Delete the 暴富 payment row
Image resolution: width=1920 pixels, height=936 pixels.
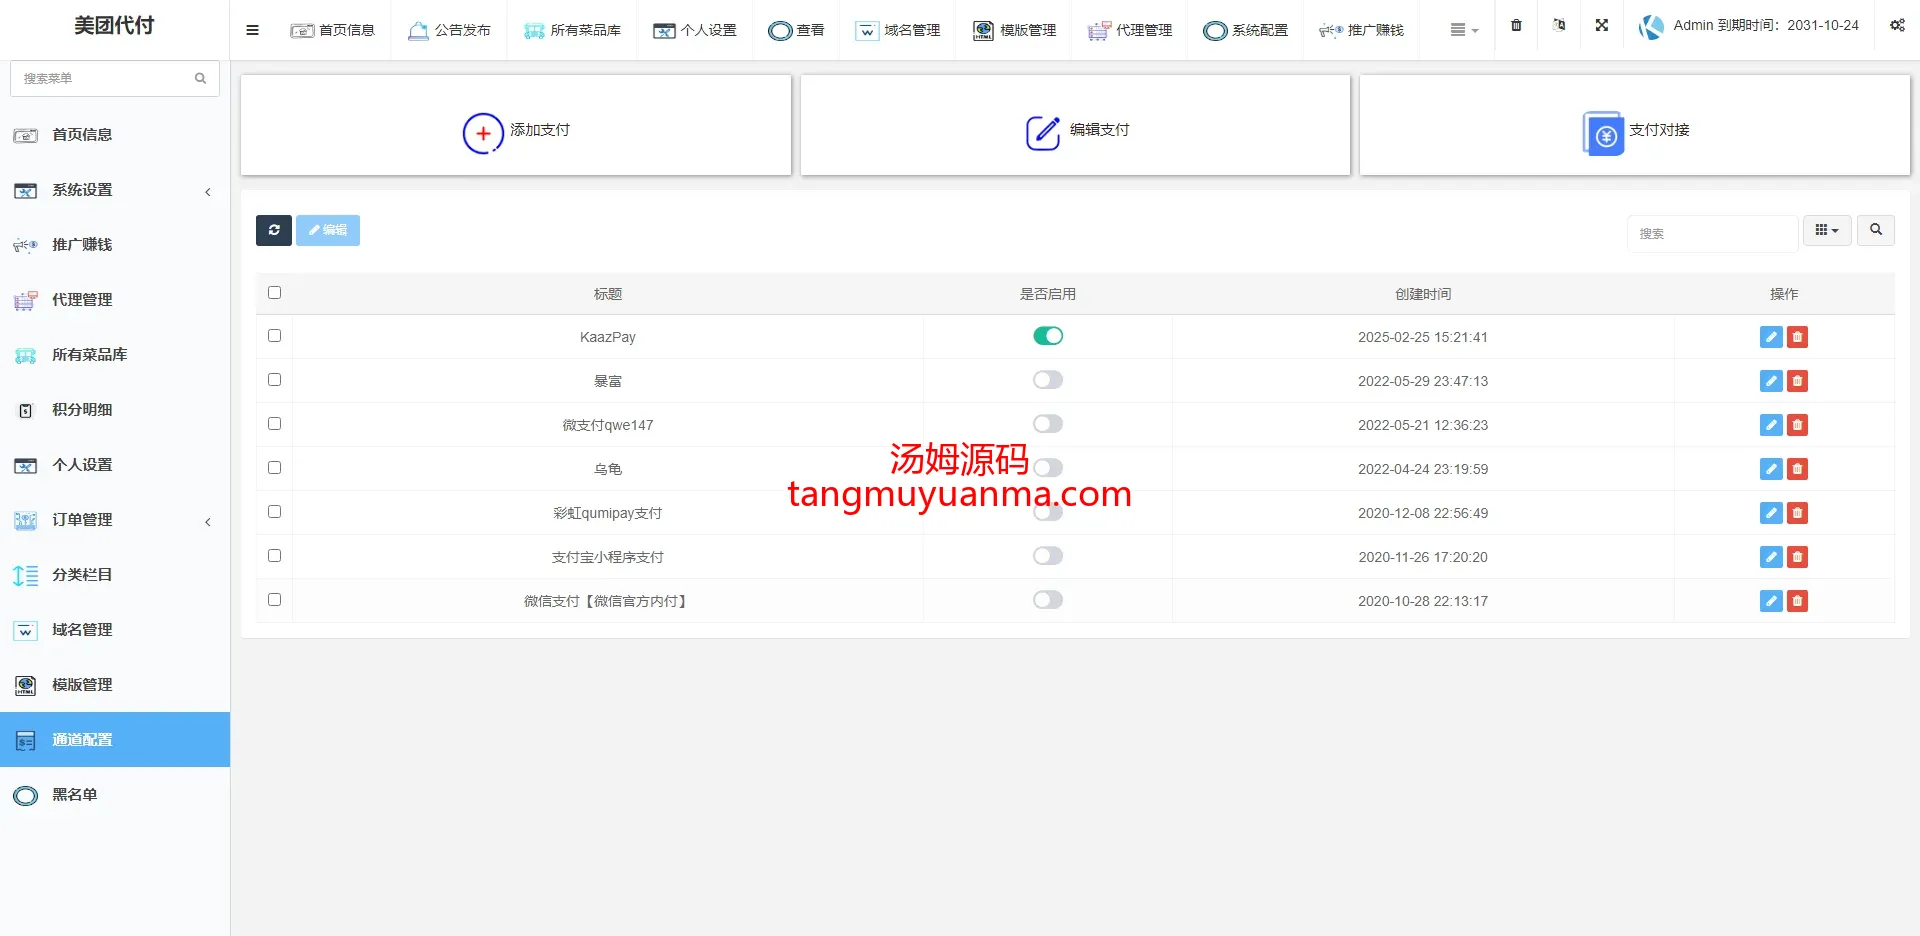click(1797, 381)
